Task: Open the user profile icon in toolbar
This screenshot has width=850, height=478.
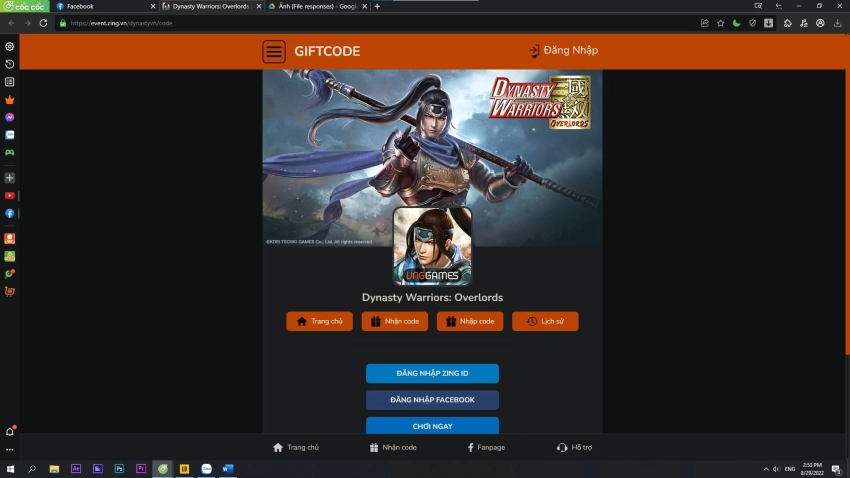Action: pyautogui.click(x=820, y=23)
